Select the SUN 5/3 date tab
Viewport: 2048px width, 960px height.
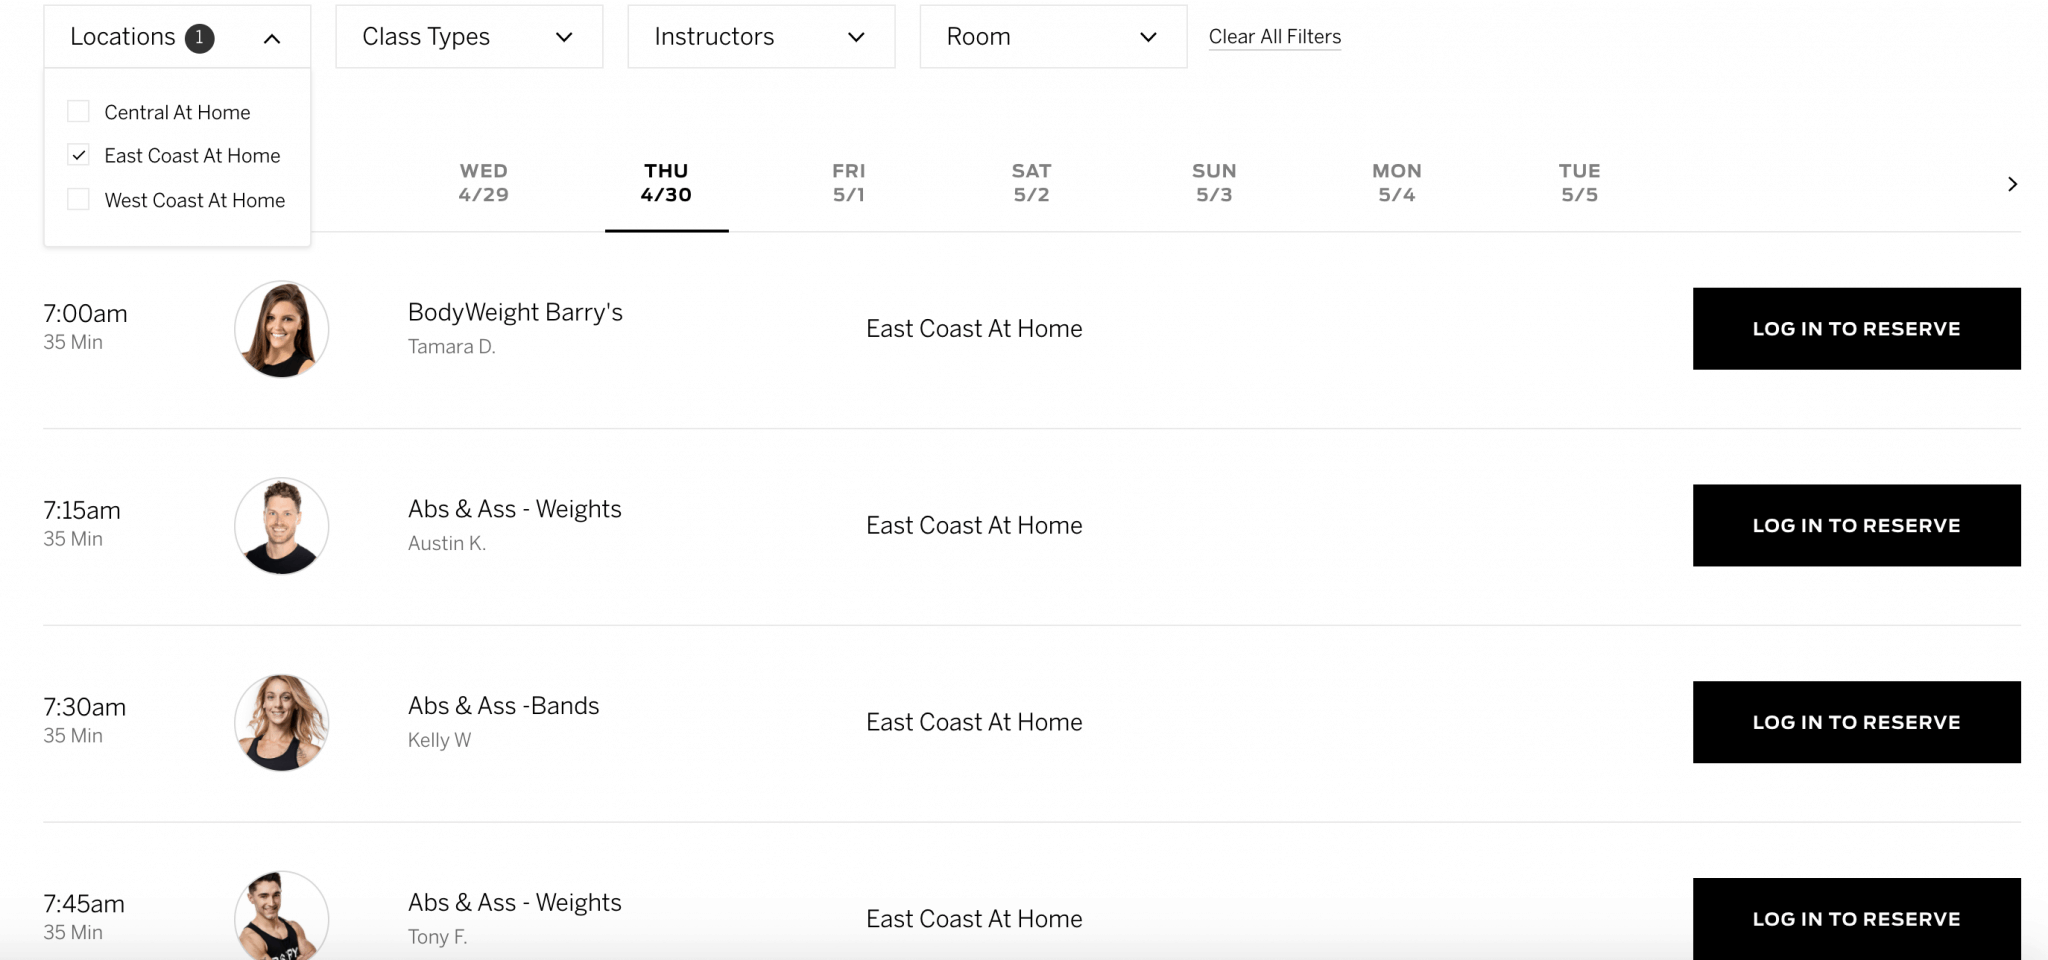pyautogui.click(x=1214, y=183)
